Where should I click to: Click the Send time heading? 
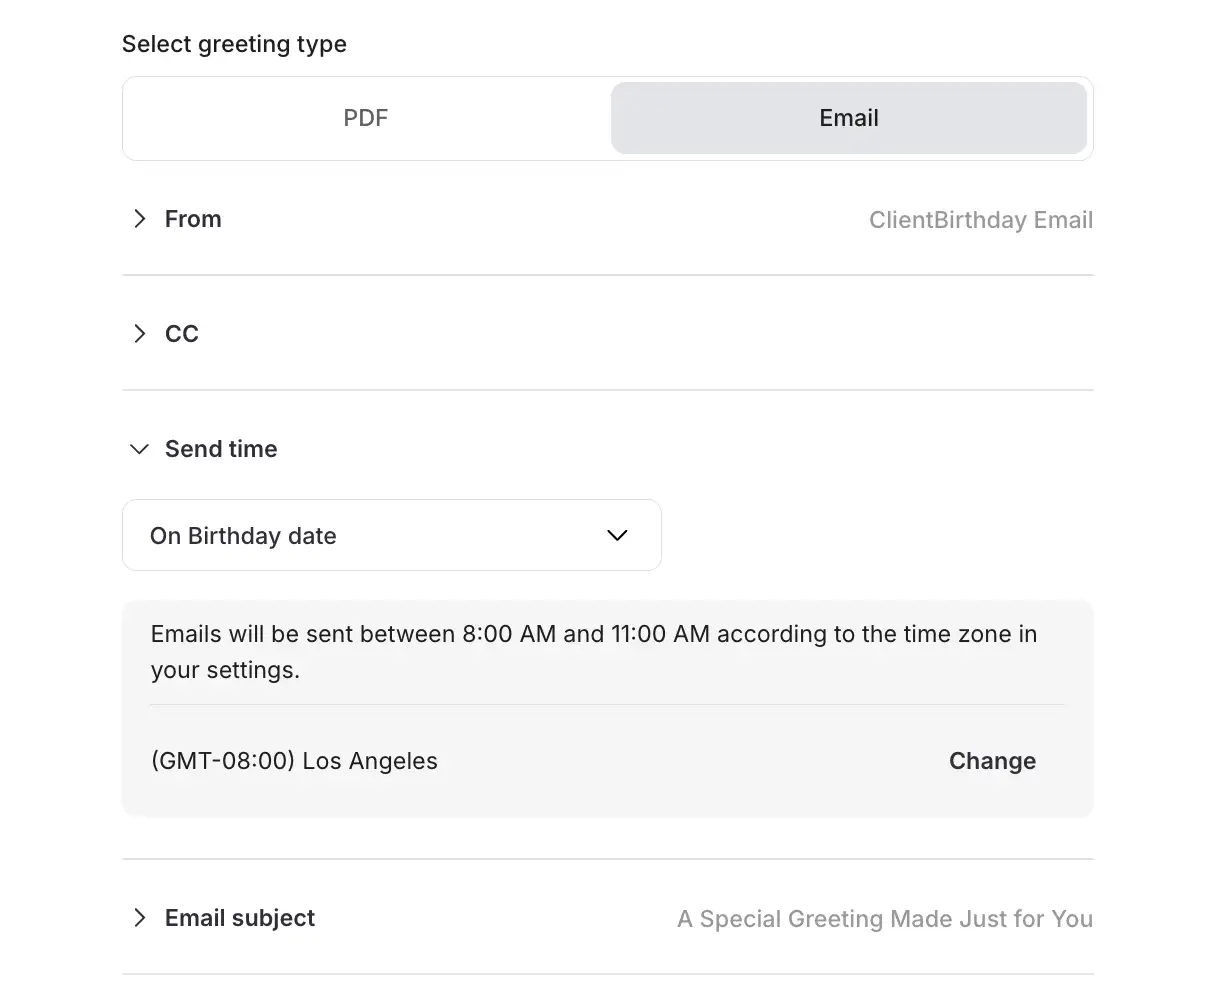(221, 449)
